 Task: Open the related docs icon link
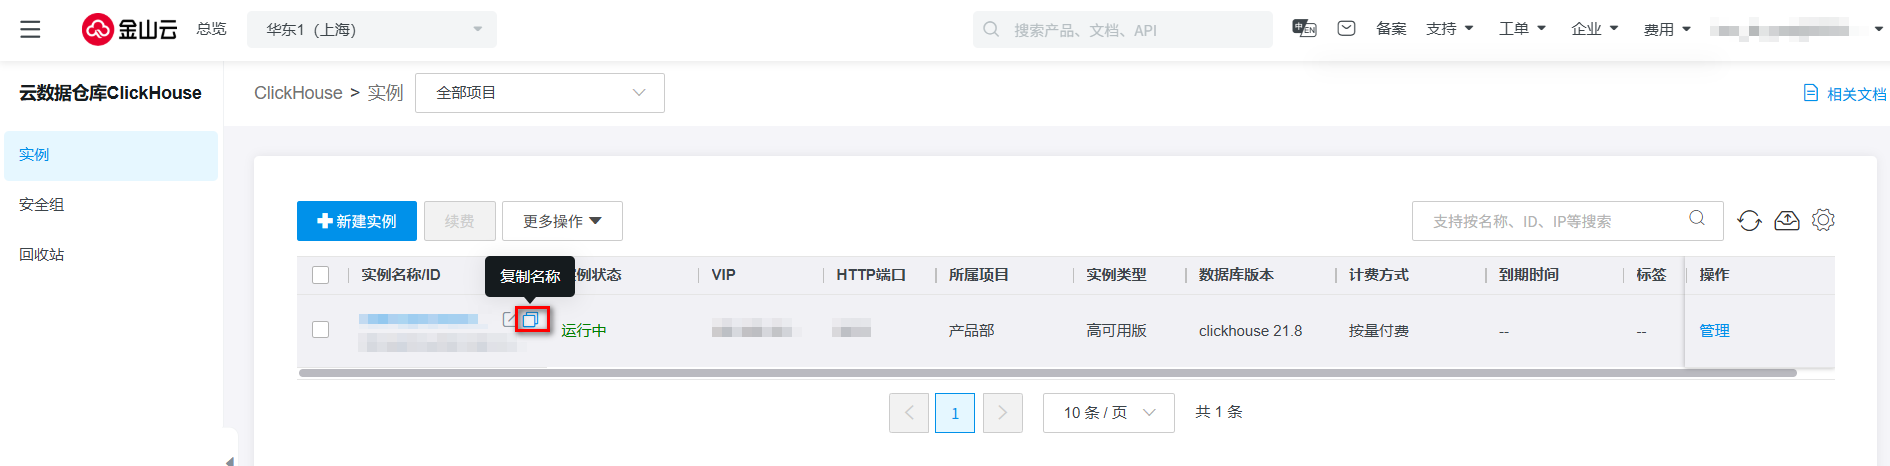click(x=1810, y=93)
